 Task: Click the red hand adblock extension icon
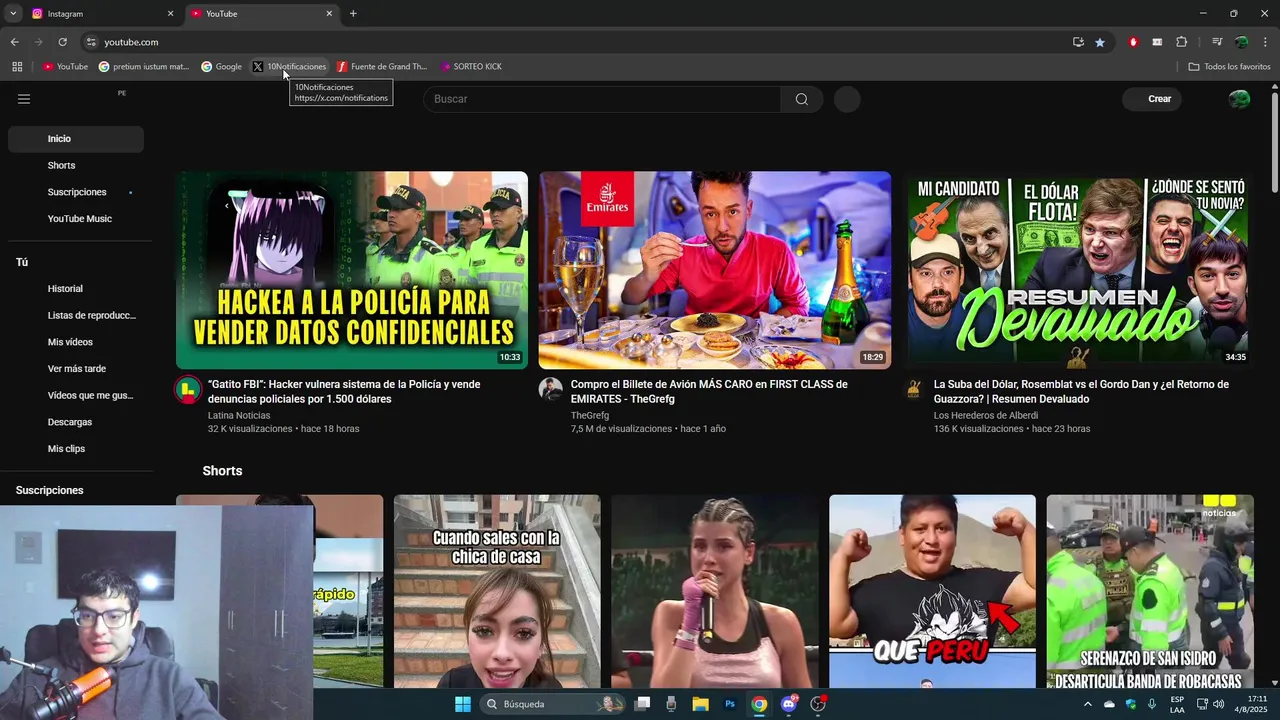(1133, 42)
